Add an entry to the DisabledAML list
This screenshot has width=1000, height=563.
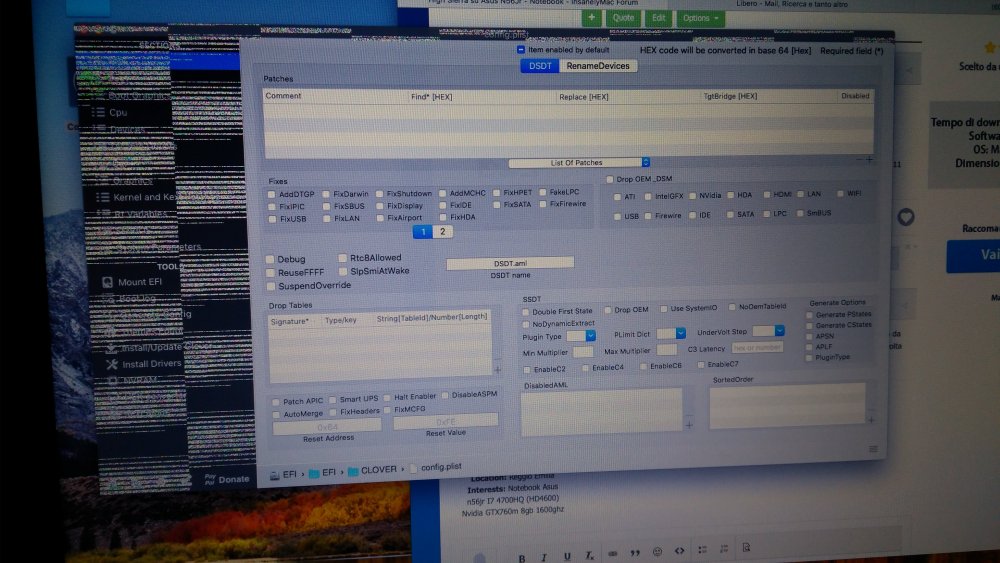[689, 425]
